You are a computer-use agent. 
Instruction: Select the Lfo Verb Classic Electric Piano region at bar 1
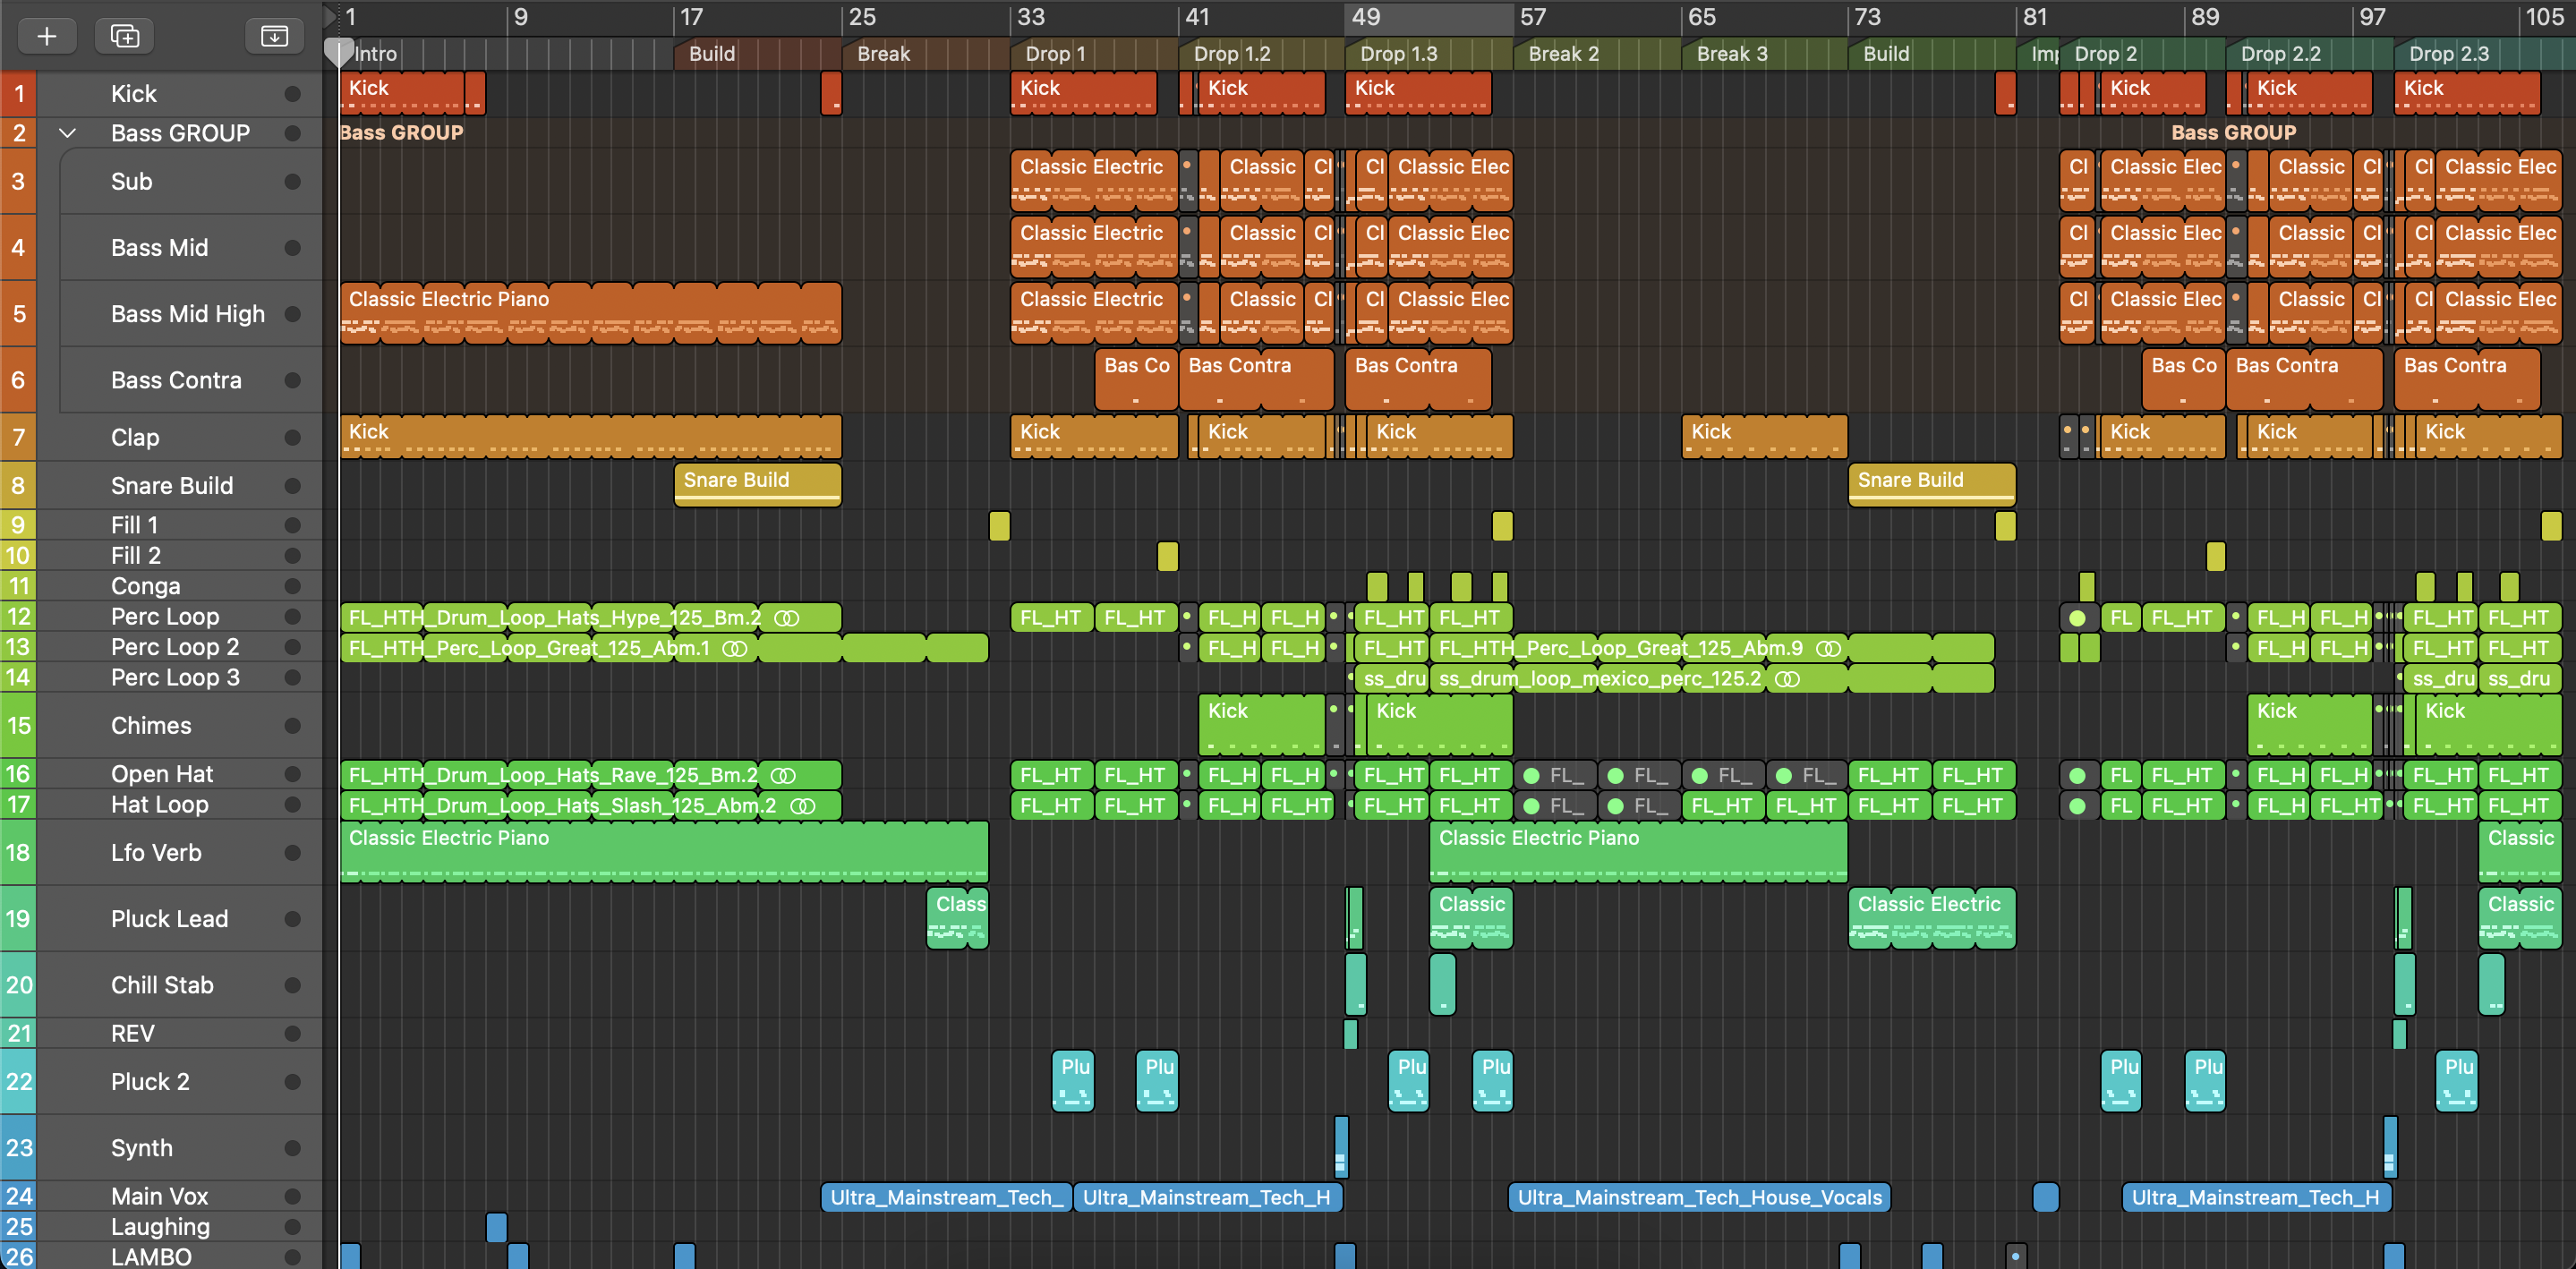click(664, 852)
